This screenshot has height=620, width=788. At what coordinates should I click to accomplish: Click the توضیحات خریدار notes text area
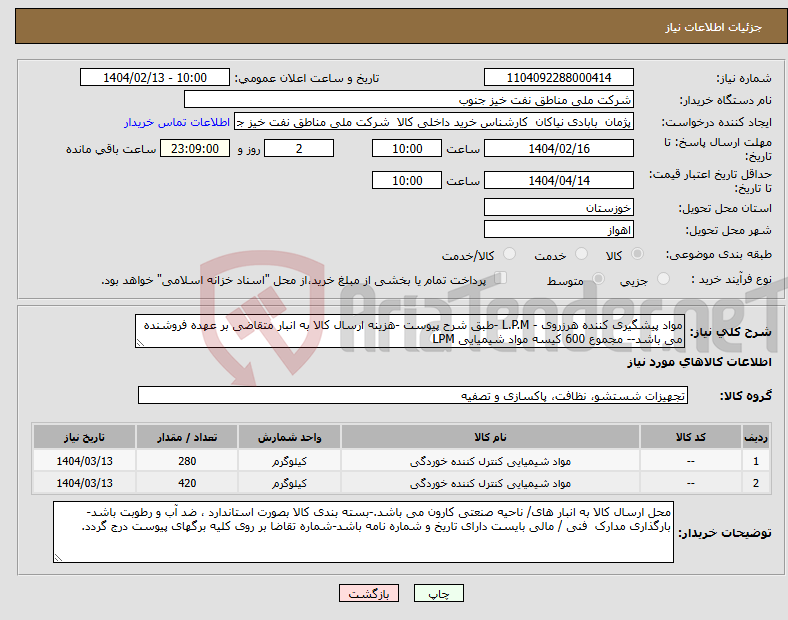click(363, 532)
